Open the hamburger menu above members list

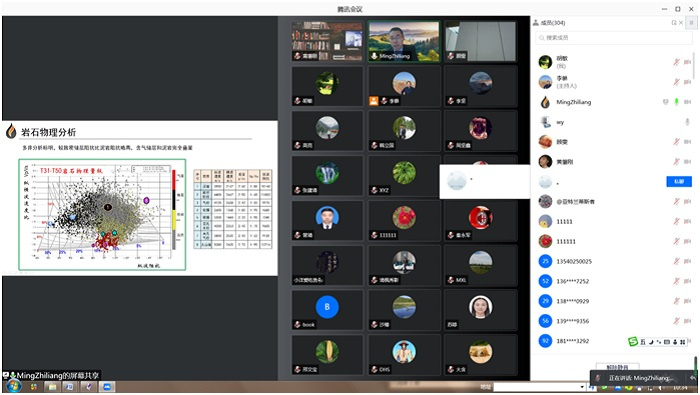692,22
